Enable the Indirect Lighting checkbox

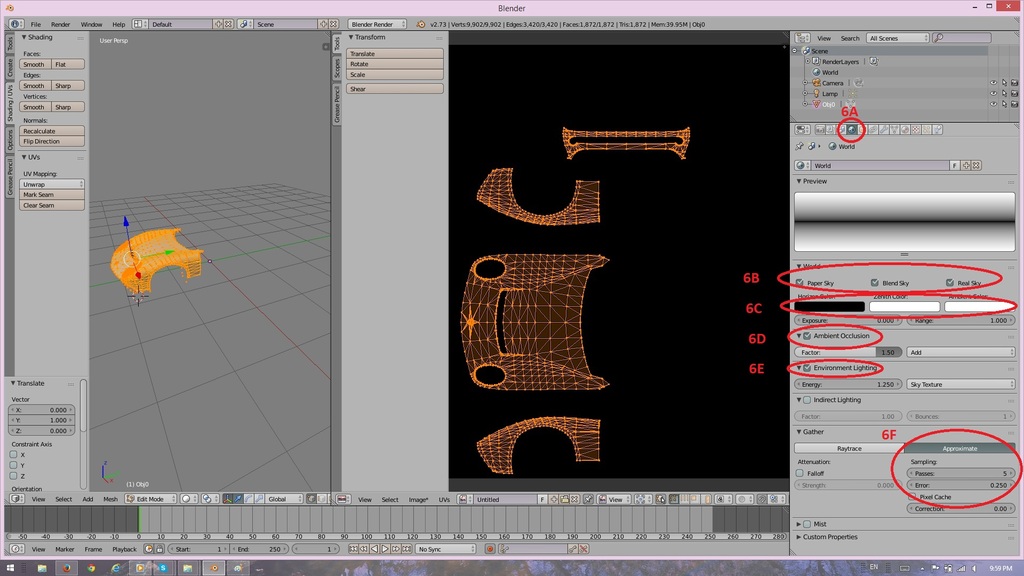[x=807, y=400]
